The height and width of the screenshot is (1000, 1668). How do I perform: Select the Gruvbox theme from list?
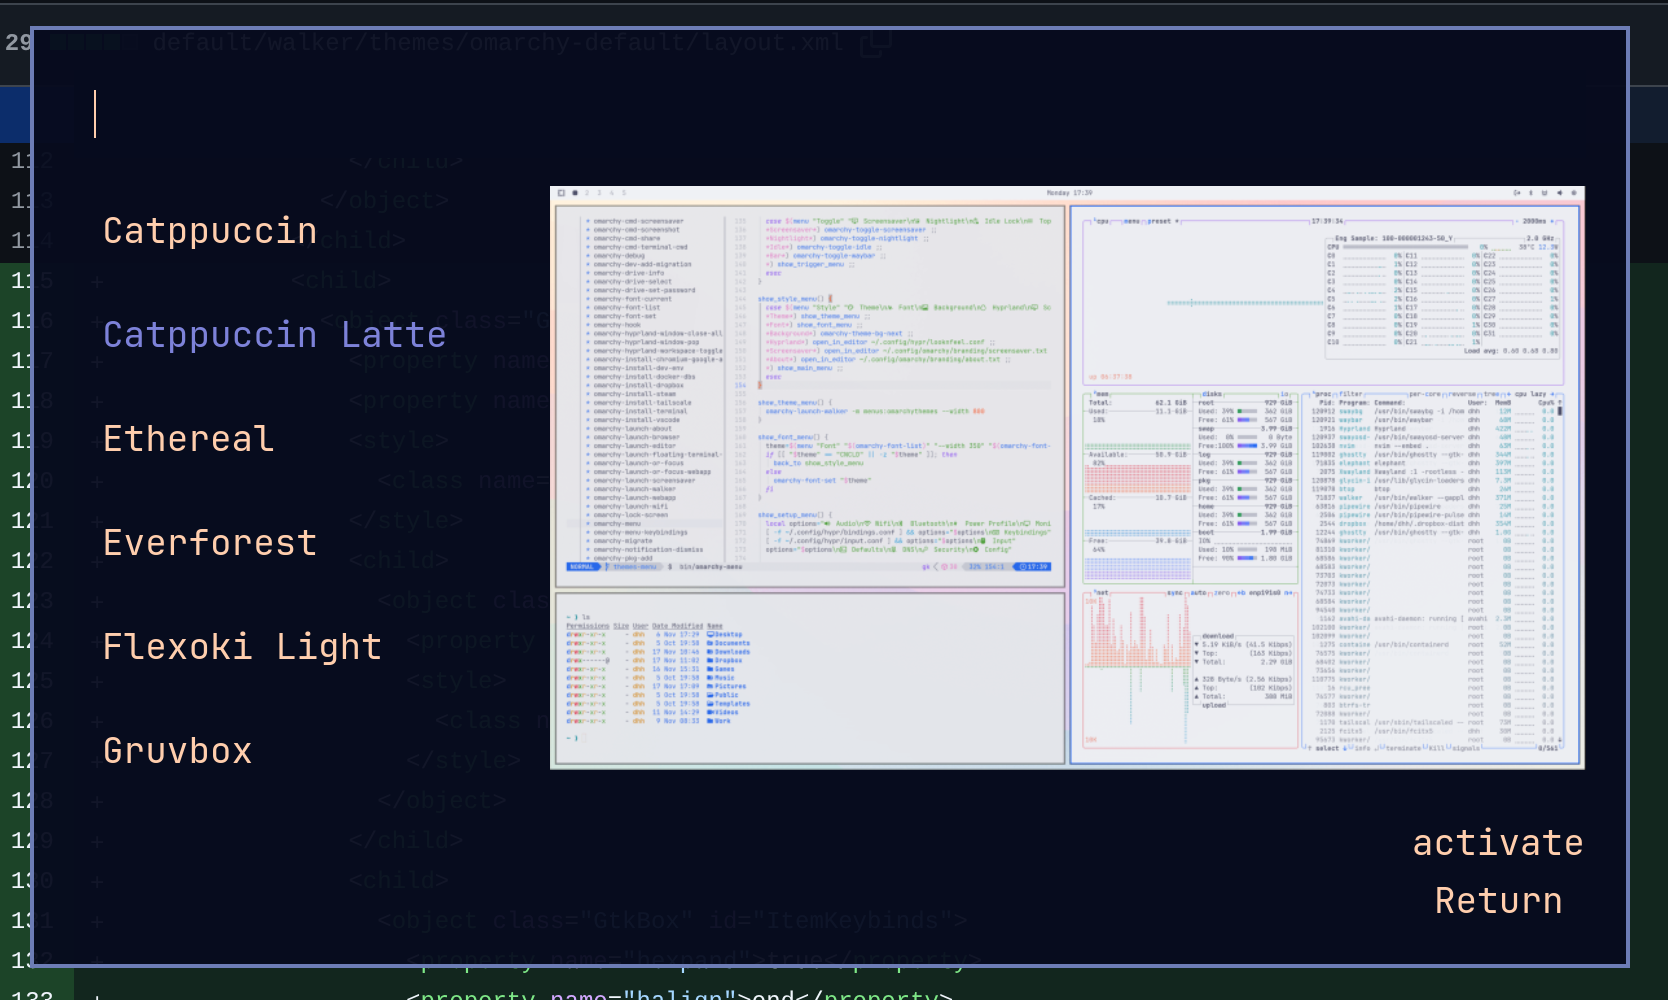tap(178, 751)
